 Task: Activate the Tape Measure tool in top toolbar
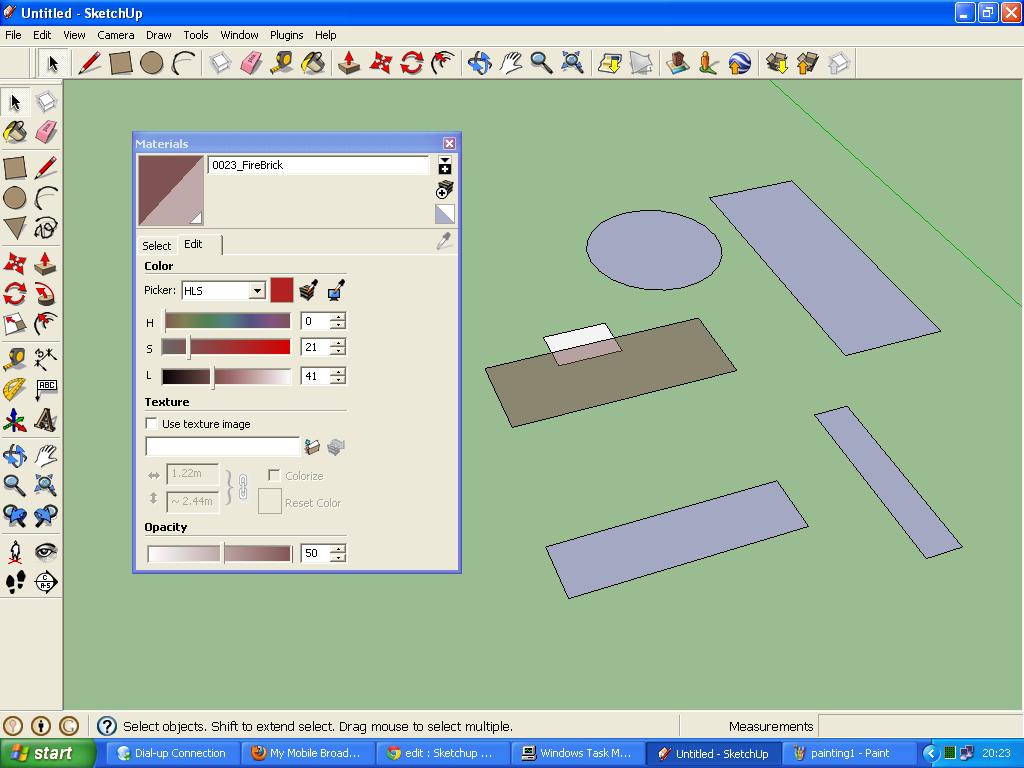tap(283, 63)
